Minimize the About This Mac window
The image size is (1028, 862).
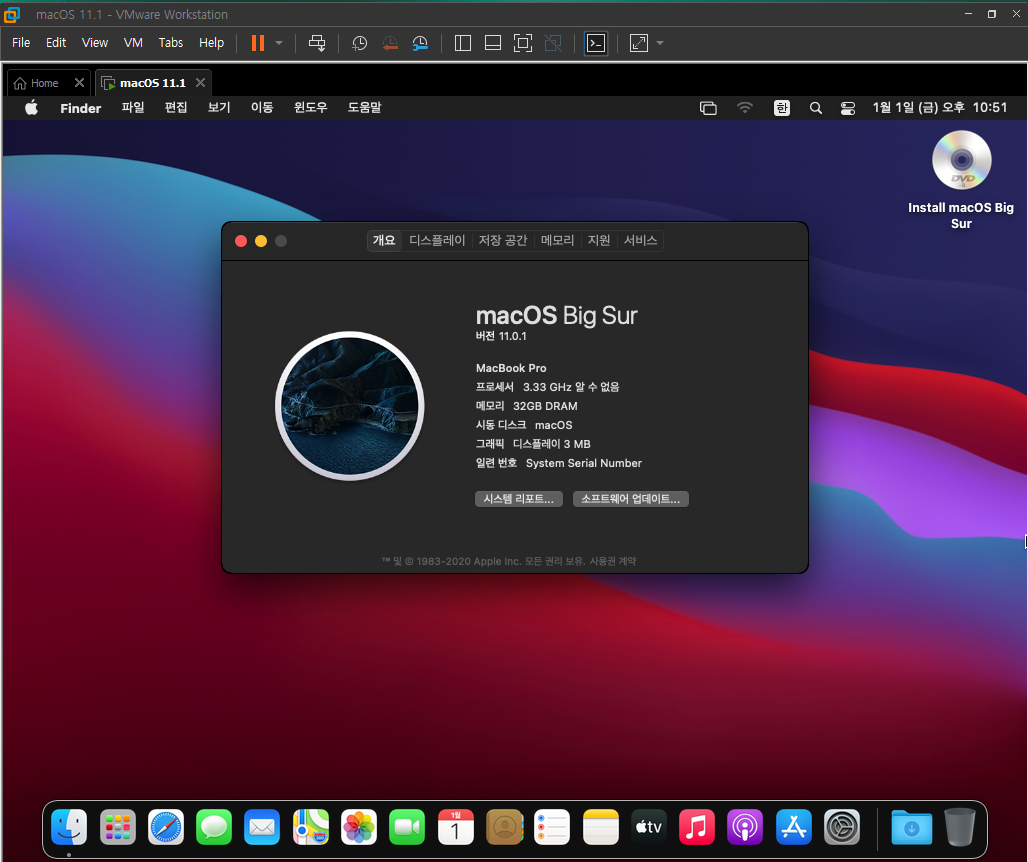tap(261, 241)
